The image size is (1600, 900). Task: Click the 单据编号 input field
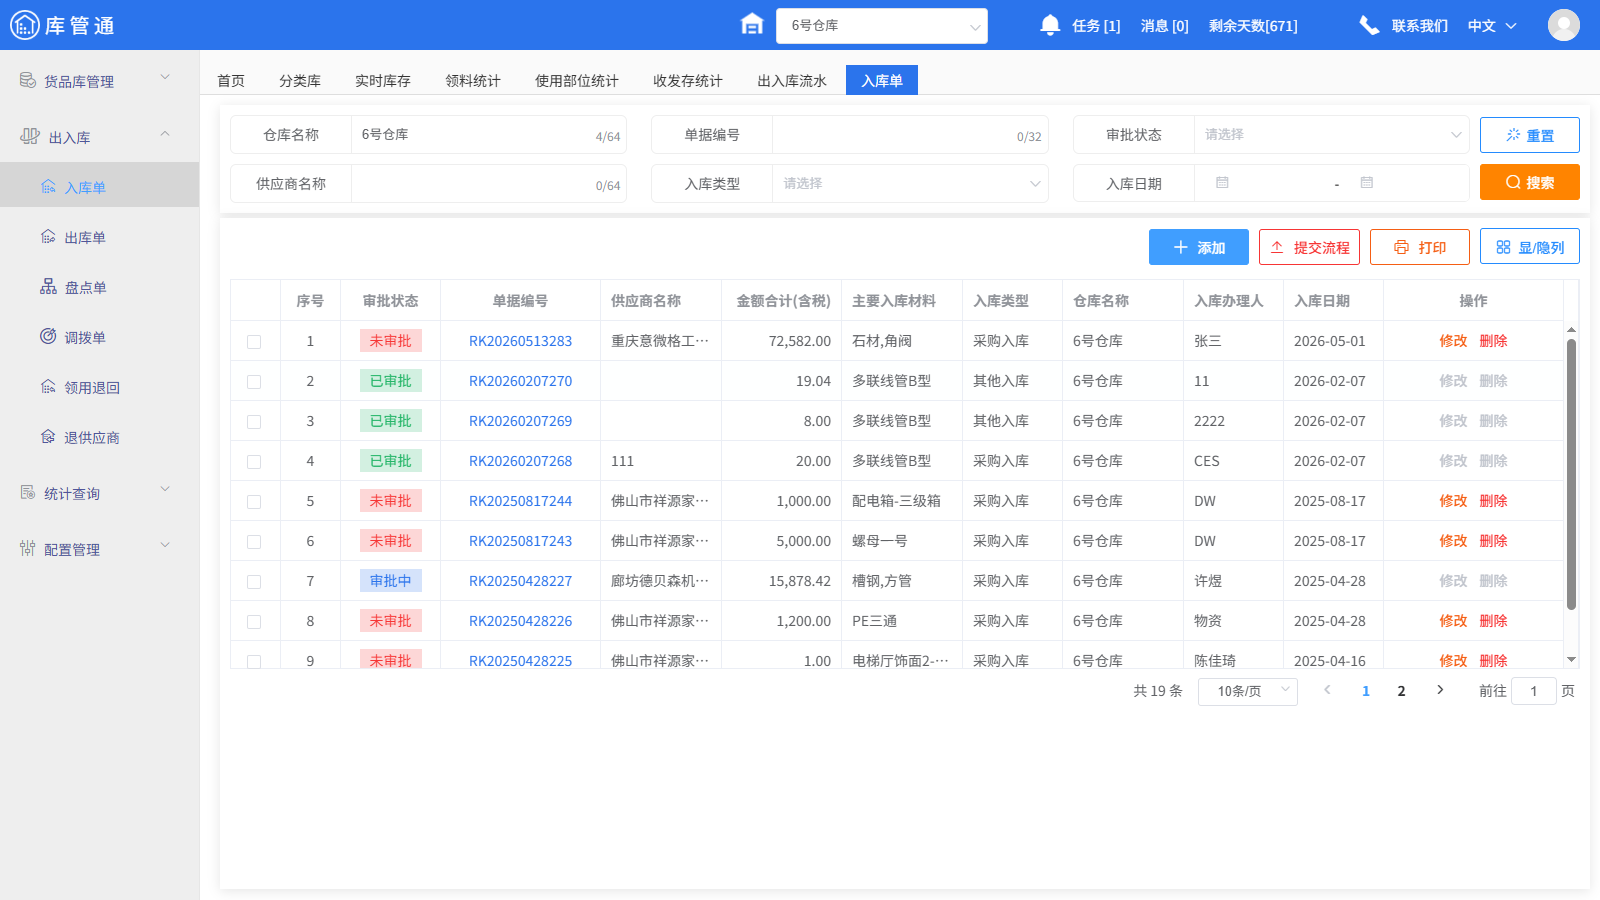(909, 135)
